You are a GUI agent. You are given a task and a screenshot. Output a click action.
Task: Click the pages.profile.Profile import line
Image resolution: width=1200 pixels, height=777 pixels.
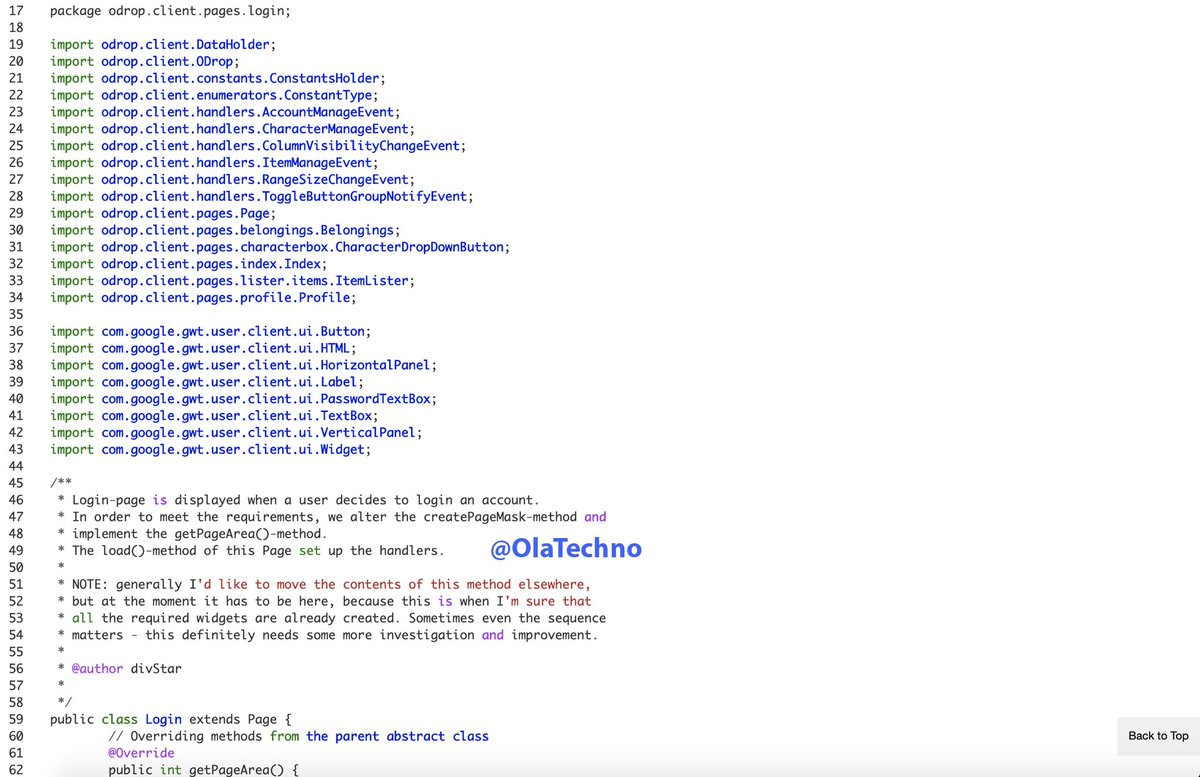pos(203,298)
